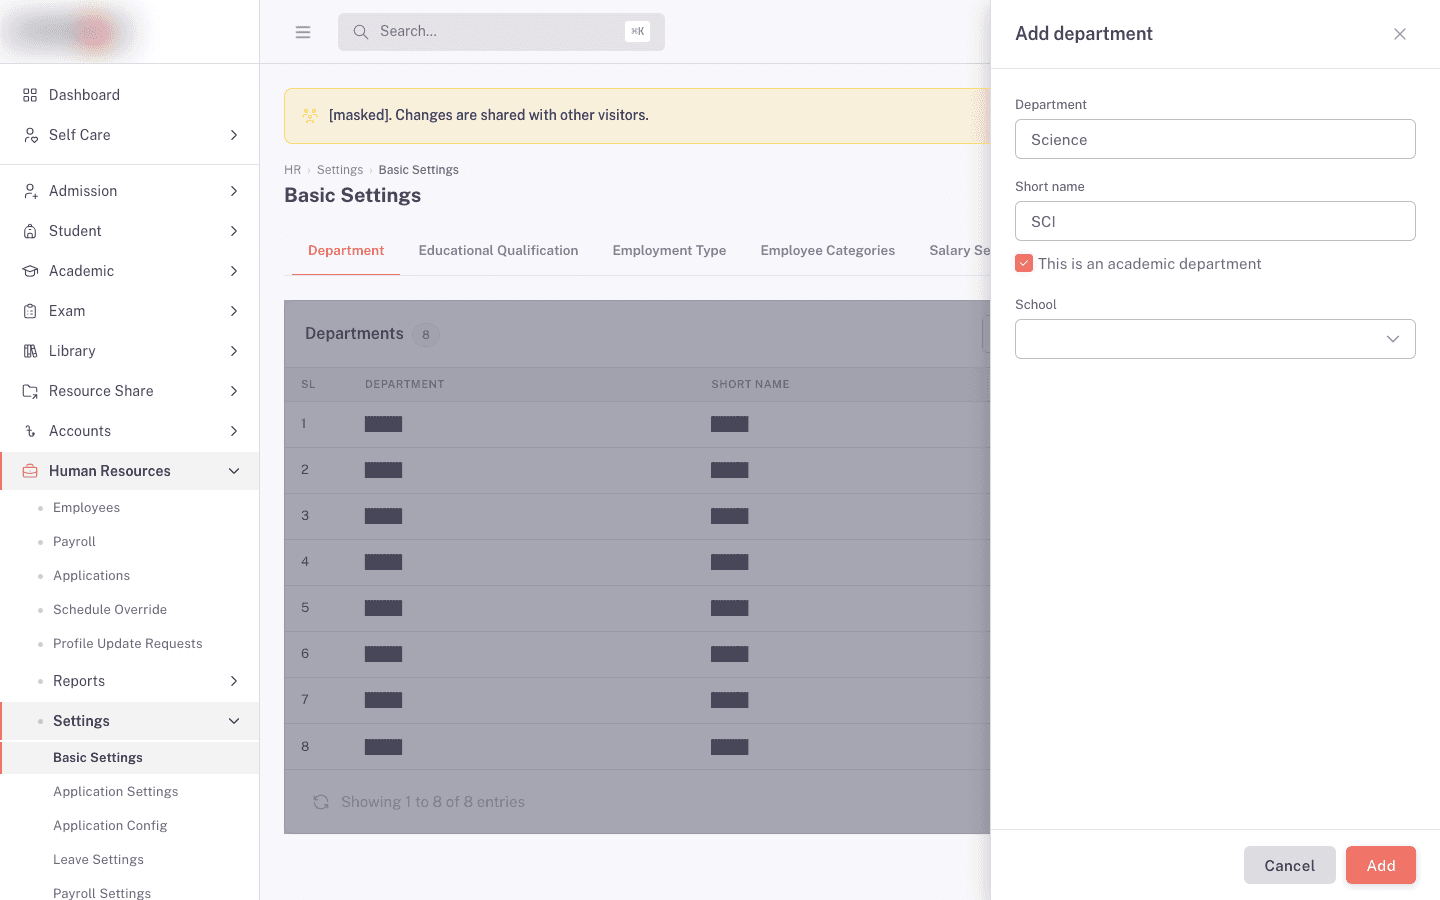Click the Academic graduation cap icon
Screen dimensions: 1440x900
(x=30, y=271)
